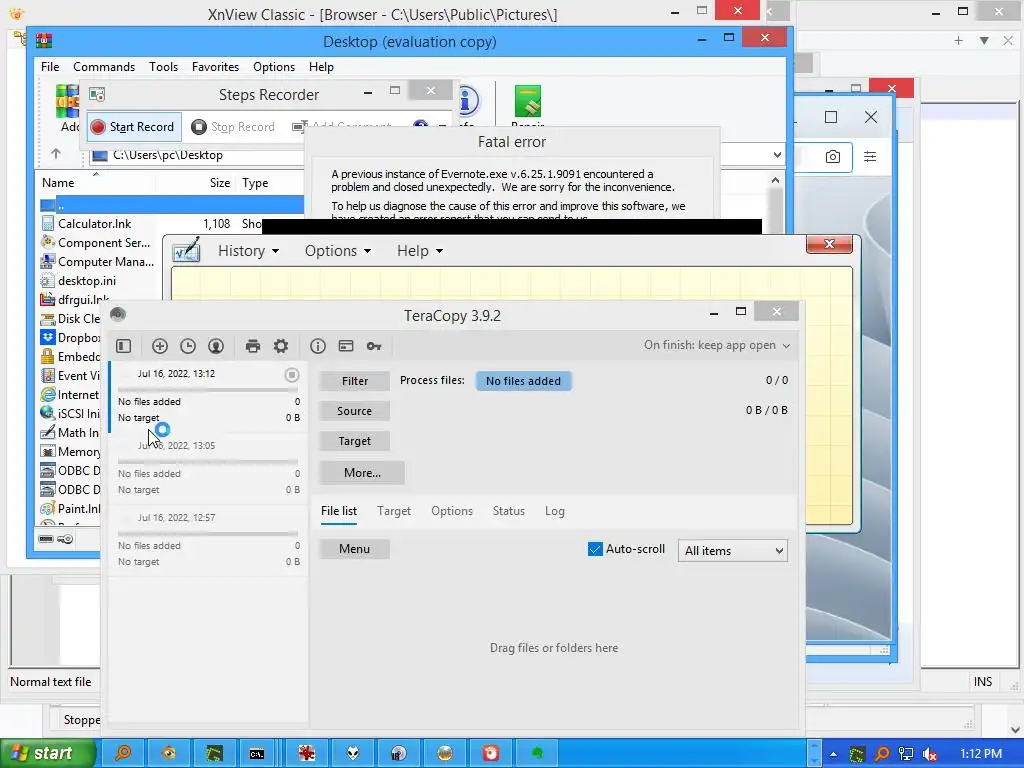
Task: Click Stop Record in Steps Recorder
Action: point(233,127)
